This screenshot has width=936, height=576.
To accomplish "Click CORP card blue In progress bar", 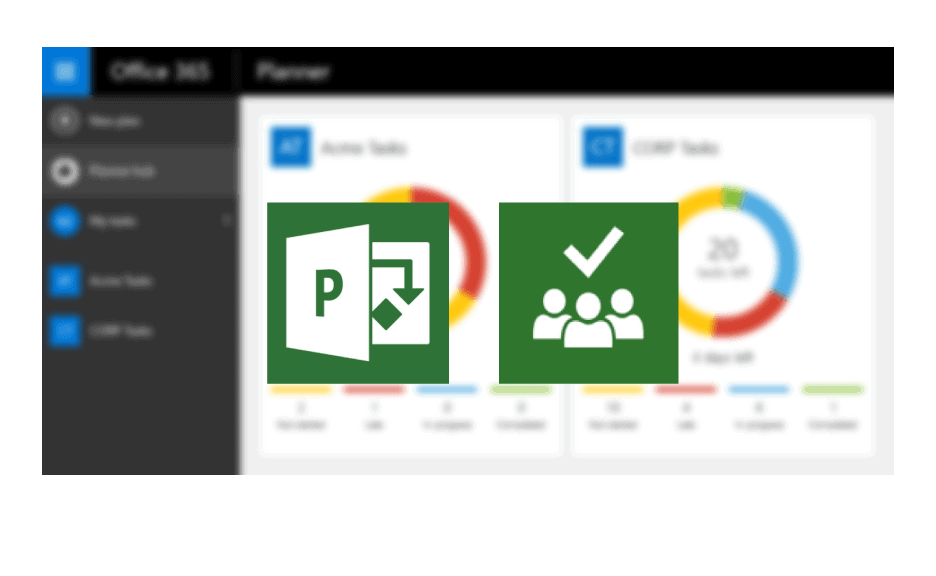I will (759, 390).
